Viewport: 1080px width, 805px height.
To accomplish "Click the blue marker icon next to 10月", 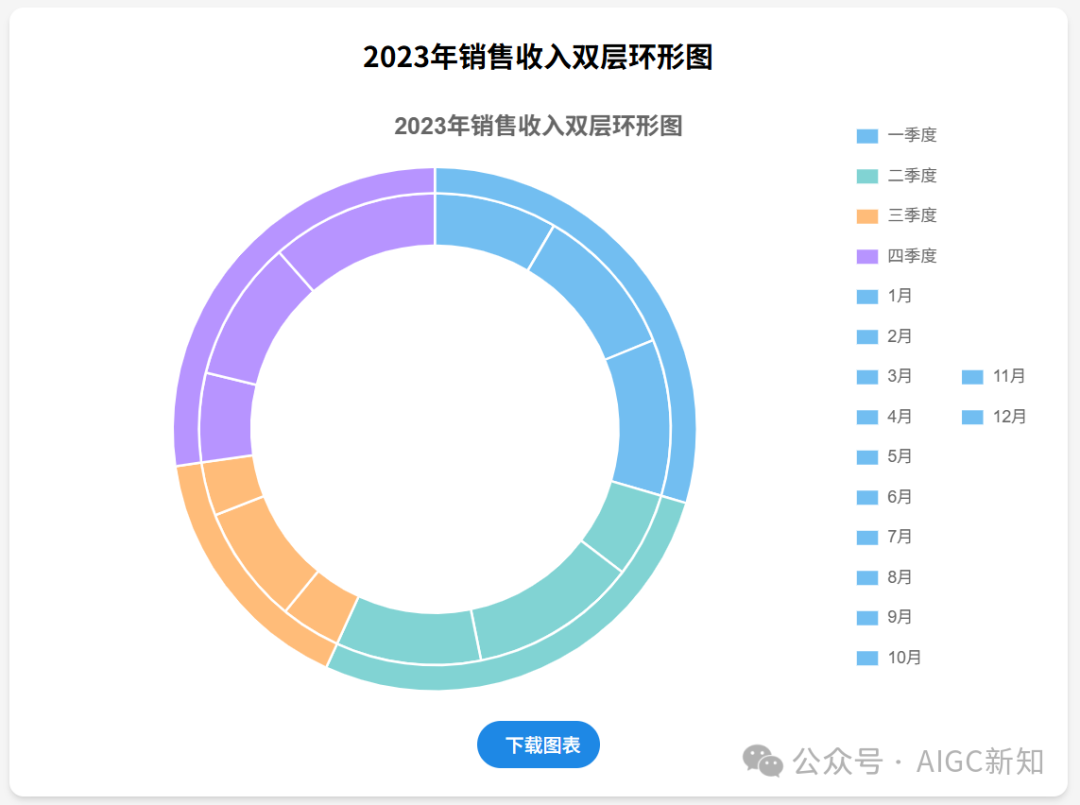I will tap(865, 658).
